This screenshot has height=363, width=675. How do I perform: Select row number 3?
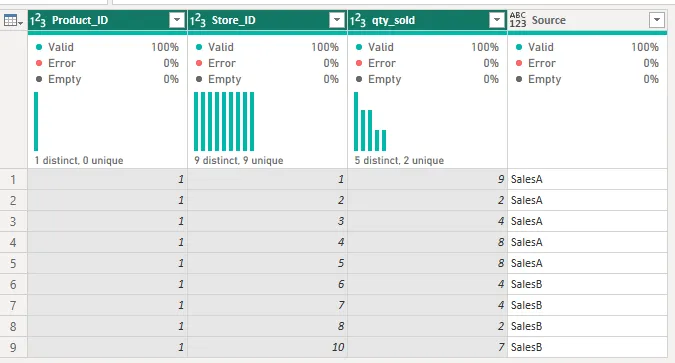(x=13, y=221)
